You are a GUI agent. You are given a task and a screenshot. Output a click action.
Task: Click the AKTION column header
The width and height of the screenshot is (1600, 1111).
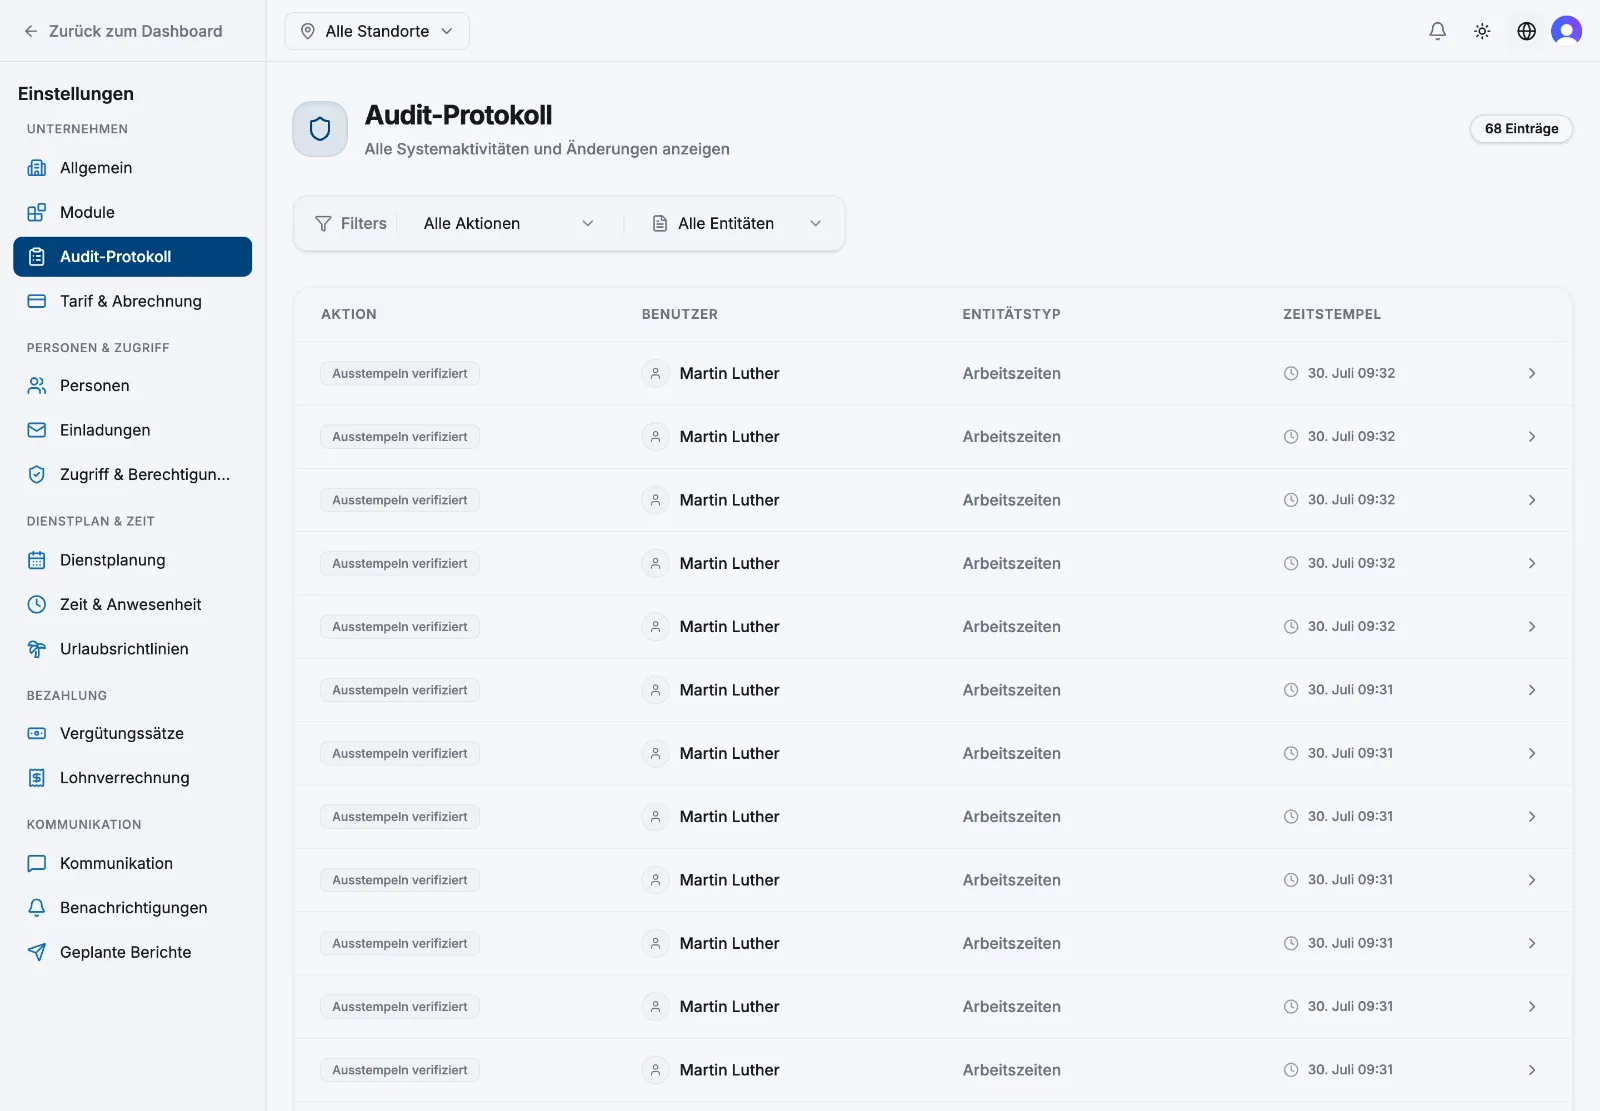click(x=349, y=314)
